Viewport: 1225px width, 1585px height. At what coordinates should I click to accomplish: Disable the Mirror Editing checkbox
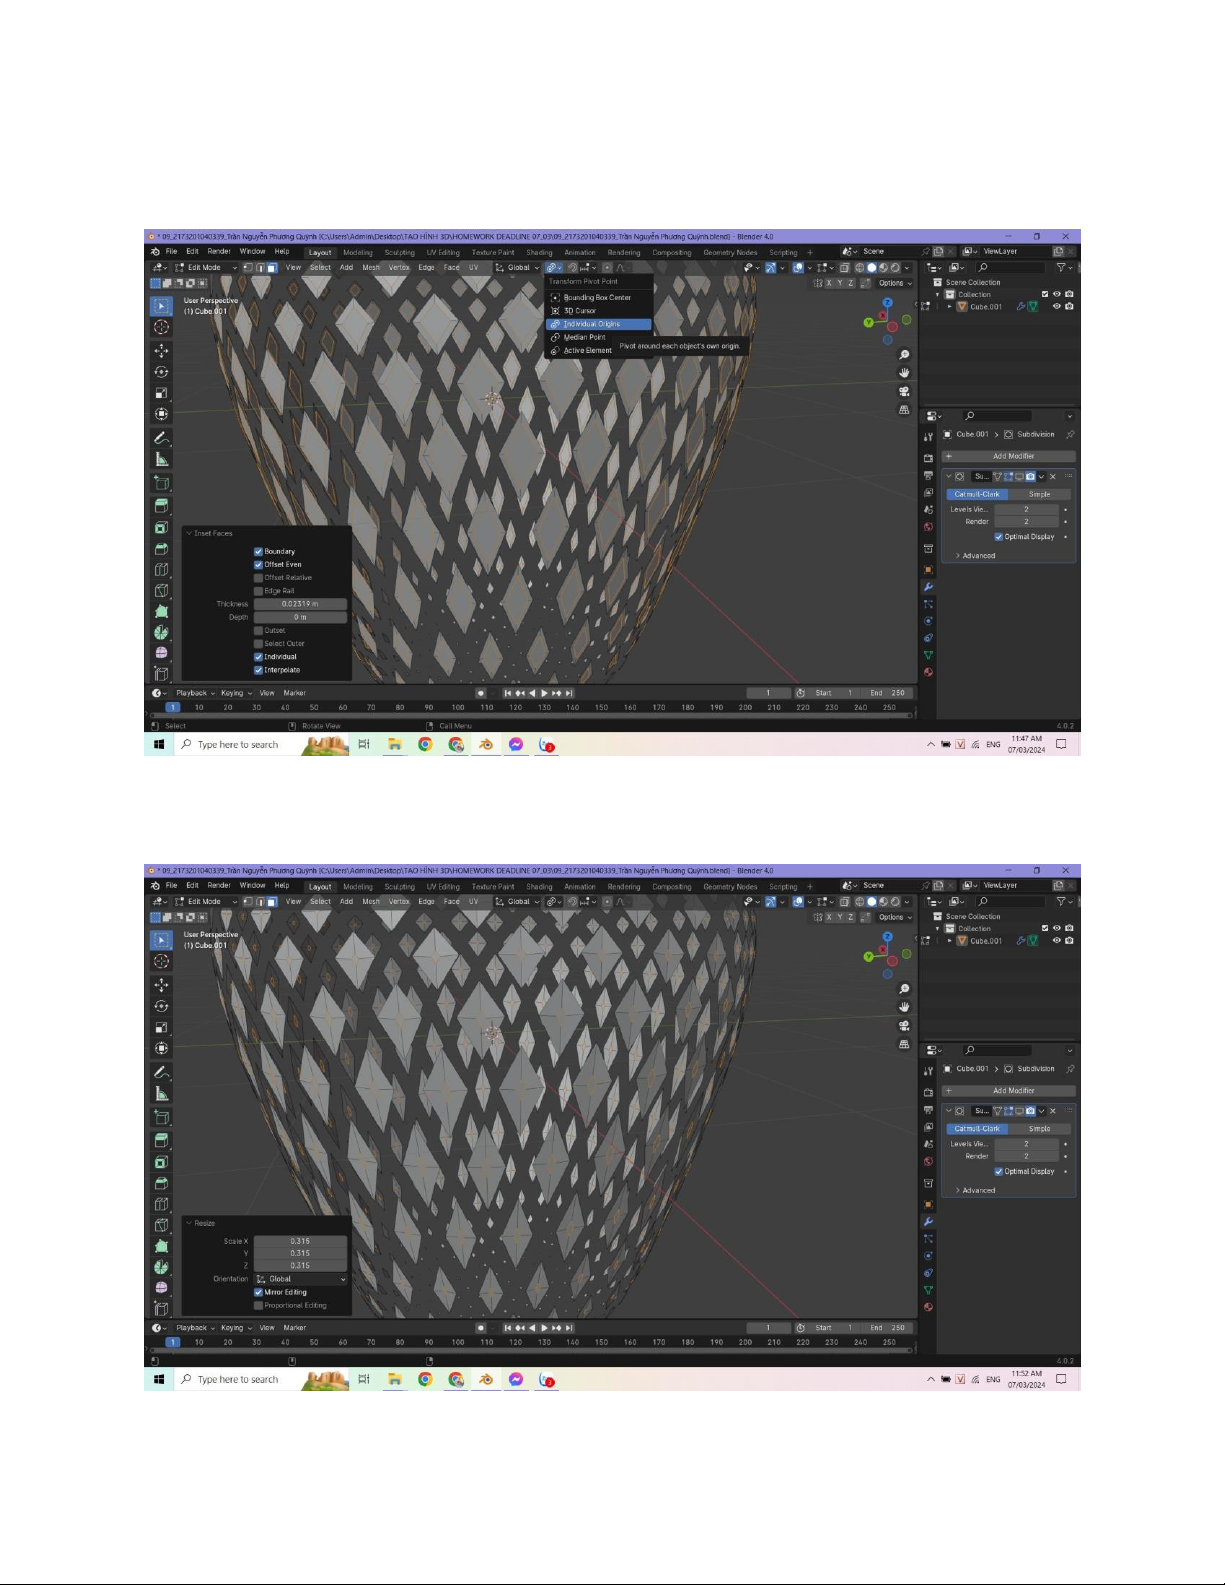click(x=258, y=1292)
